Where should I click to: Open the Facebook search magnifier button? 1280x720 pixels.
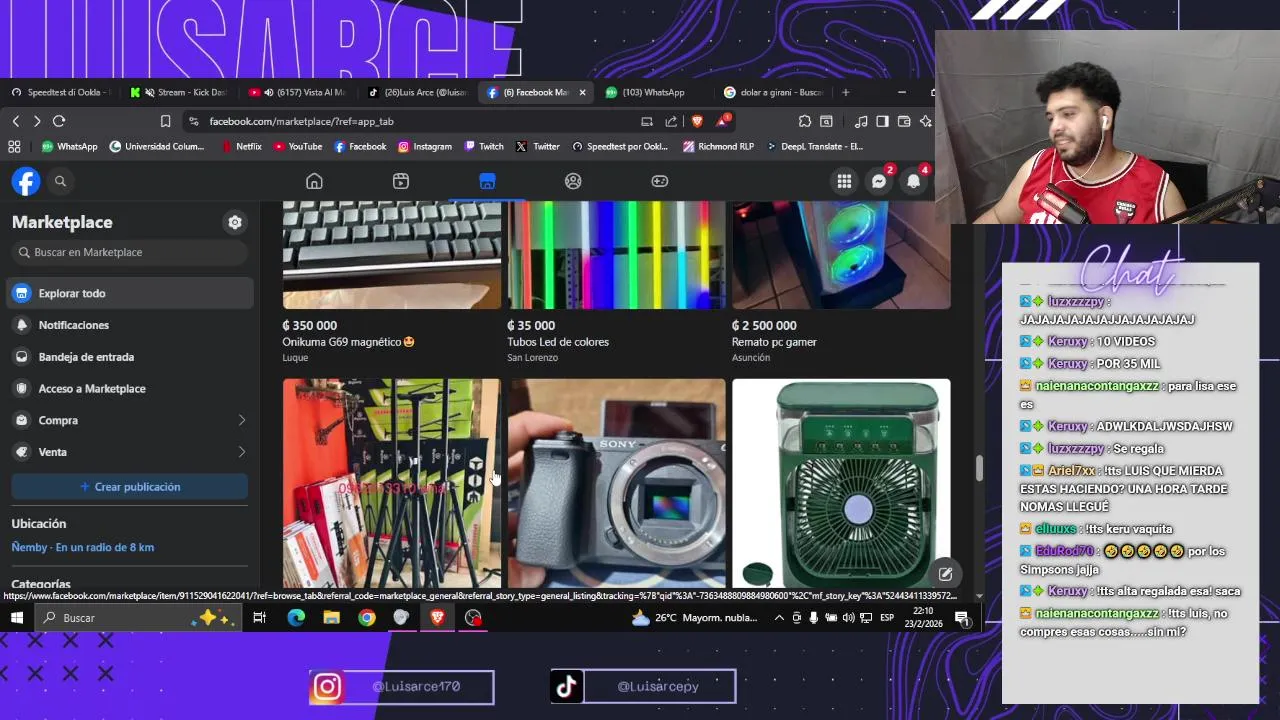click(x=60, y=181)
